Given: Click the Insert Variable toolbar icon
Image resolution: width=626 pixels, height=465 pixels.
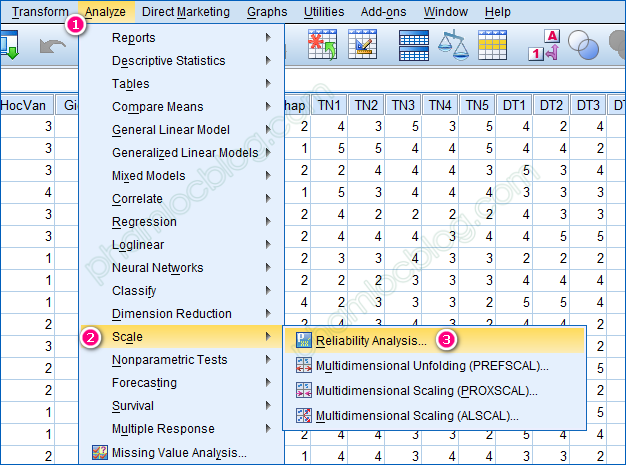Looking at the screenshot, I should tap(362, 43).
